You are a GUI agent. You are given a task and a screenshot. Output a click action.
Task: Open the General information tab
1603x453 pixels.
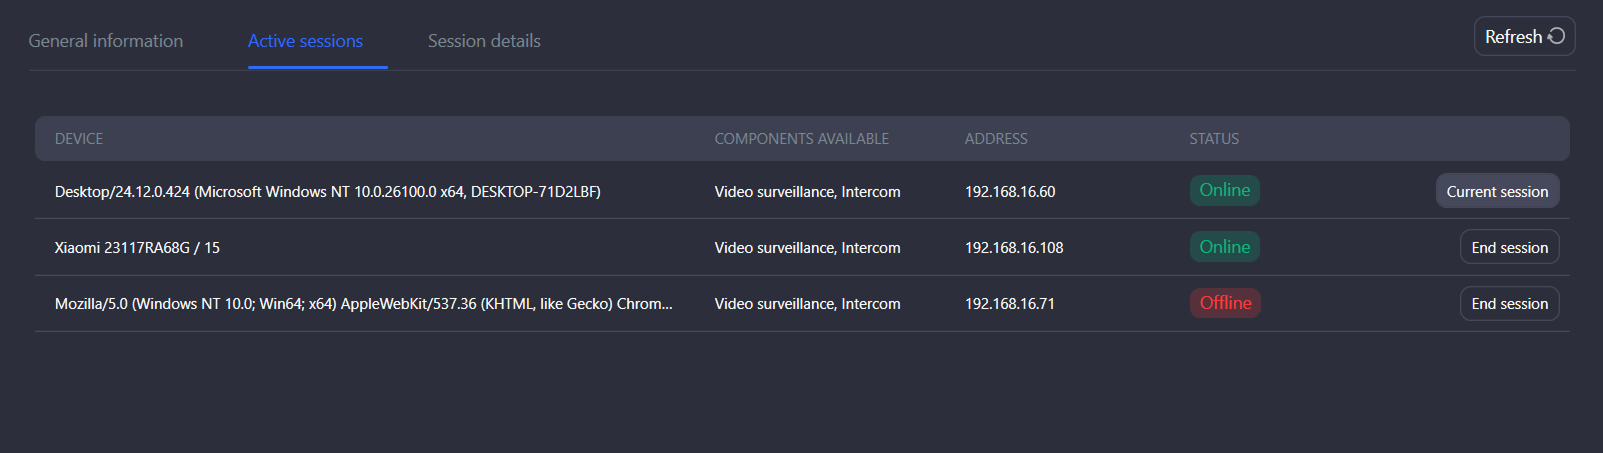click(106, 41)
